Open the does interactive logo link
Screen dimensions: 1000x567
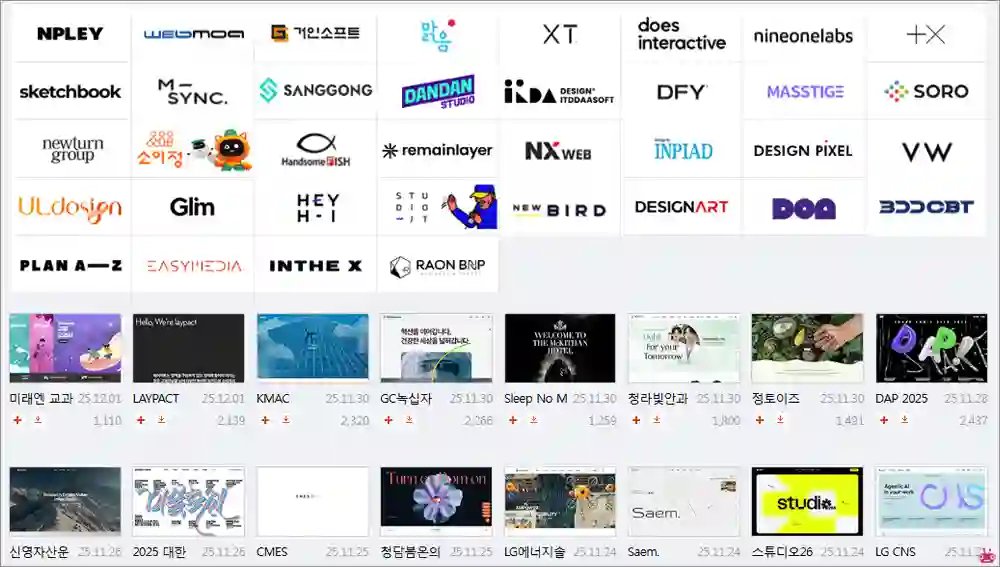(x=681, y=34)
